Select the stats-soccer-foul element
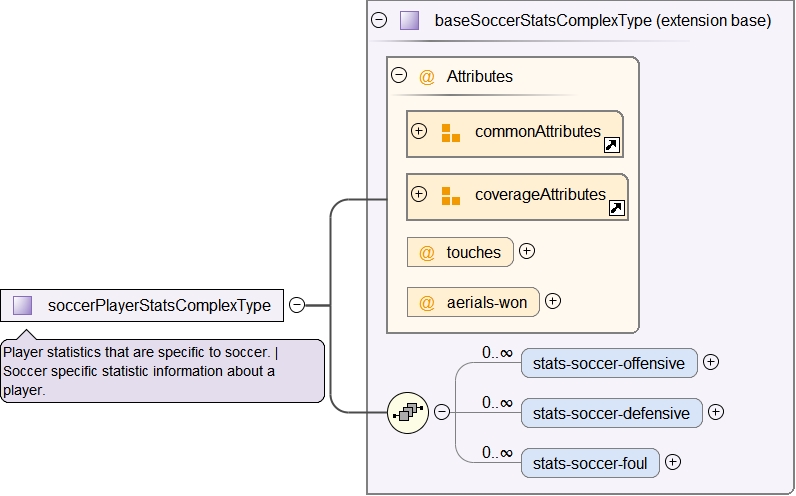The width and height of the screenshot is (796, 496). pyautogui.click(x=590, y=463)
